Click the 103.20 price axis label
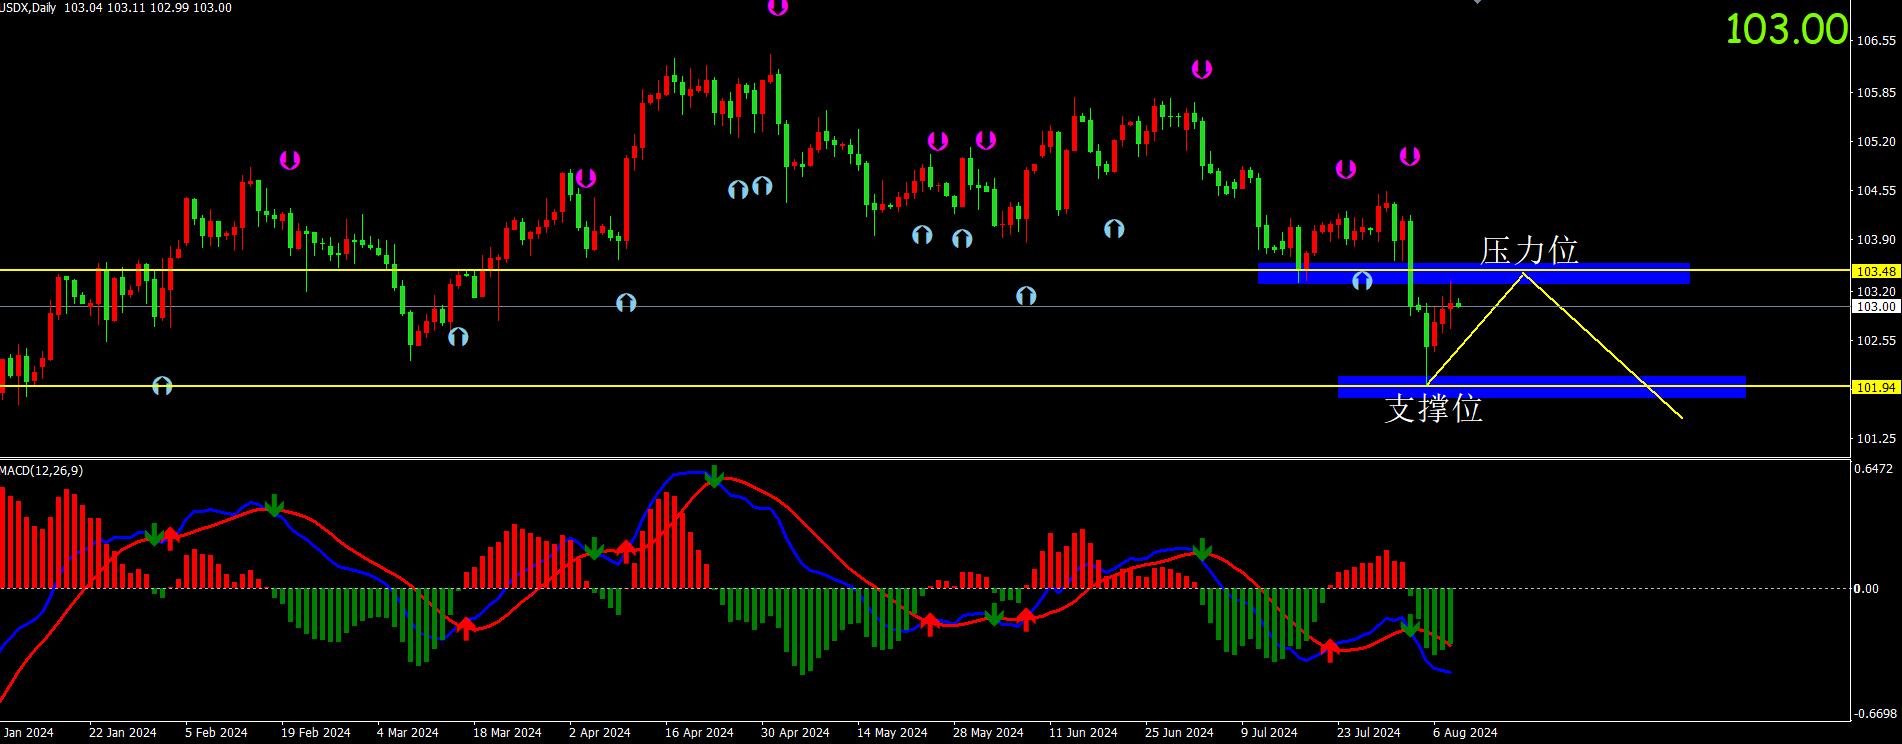The width and height of the screenshot is (1902, 744). point(1876,292)
